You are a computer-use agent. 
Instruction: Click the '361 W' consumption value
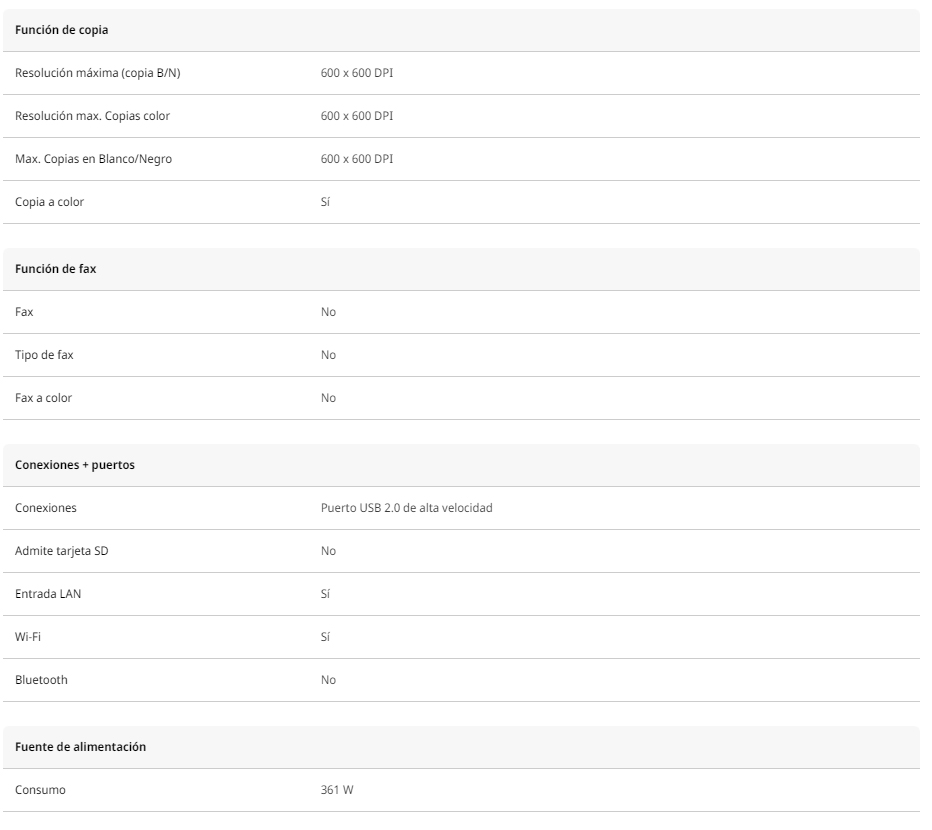tap(337, 790)
